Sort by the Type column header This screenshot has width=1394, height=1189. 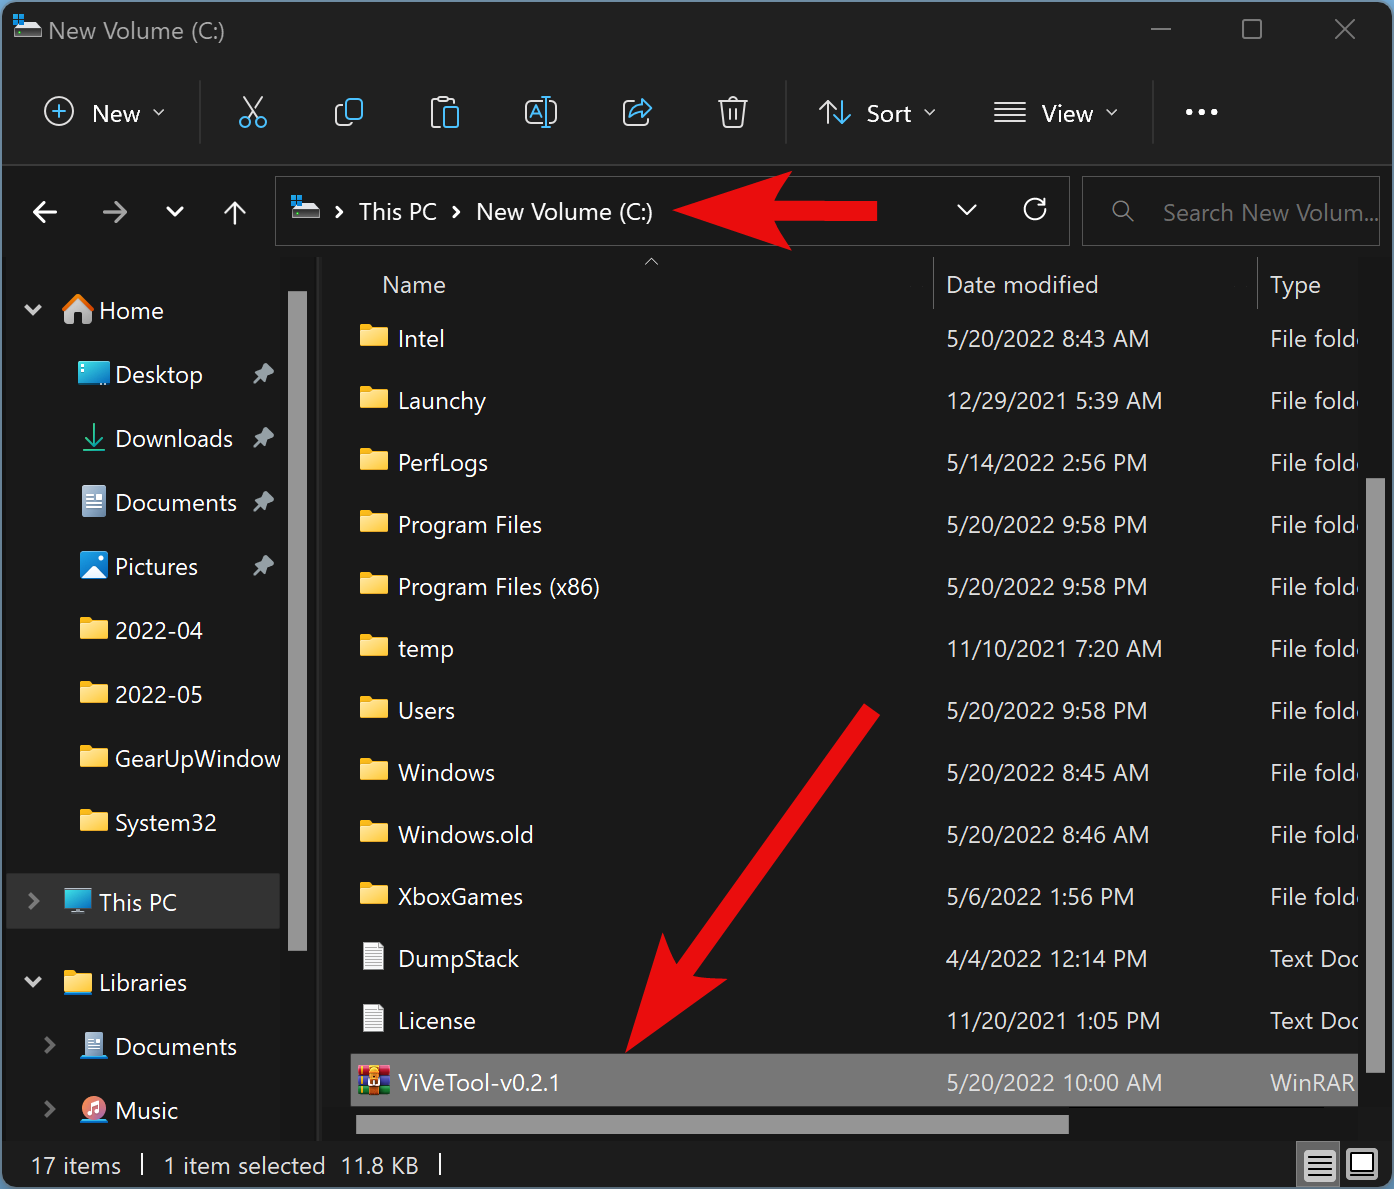coord(1295,285)
